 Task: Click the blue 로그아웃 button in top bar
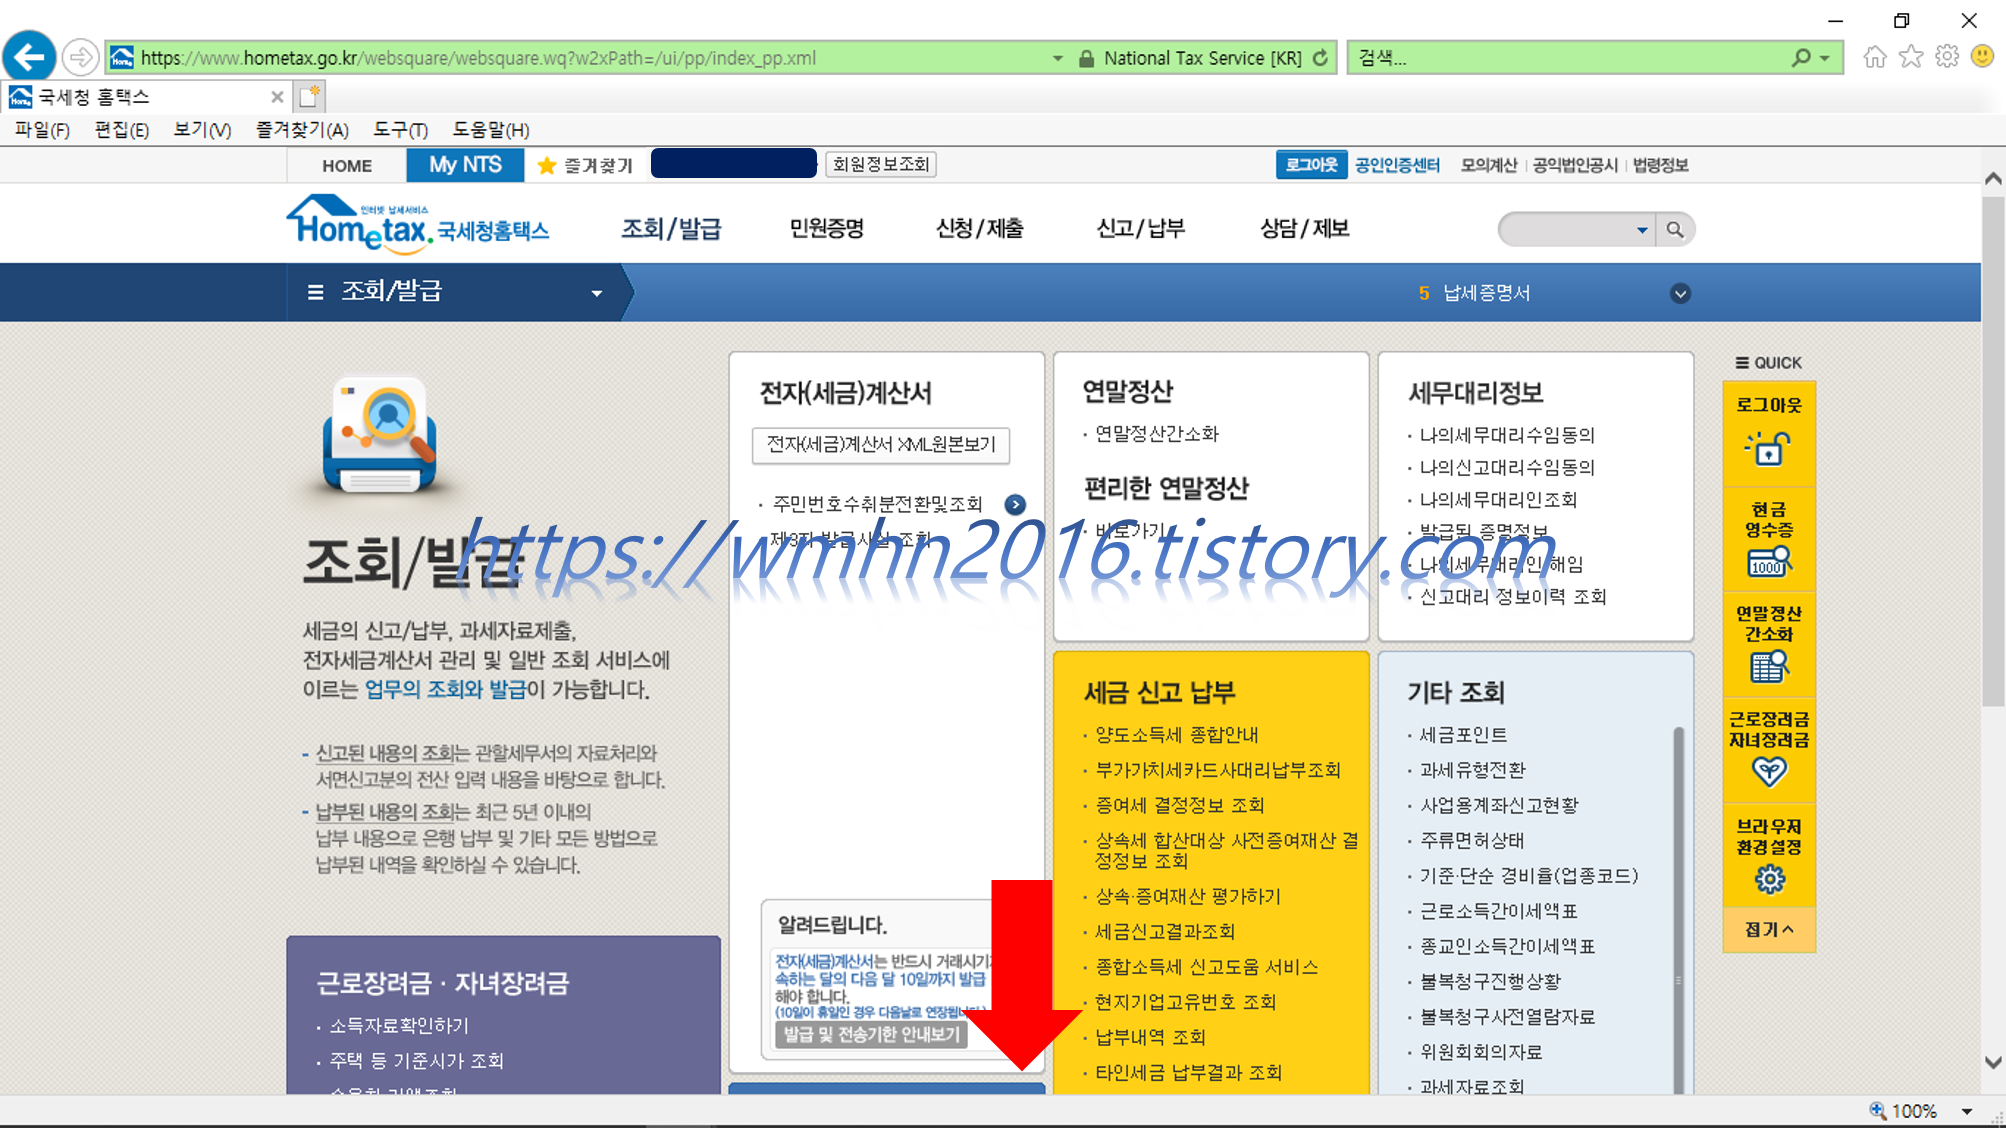point(1311,165)
